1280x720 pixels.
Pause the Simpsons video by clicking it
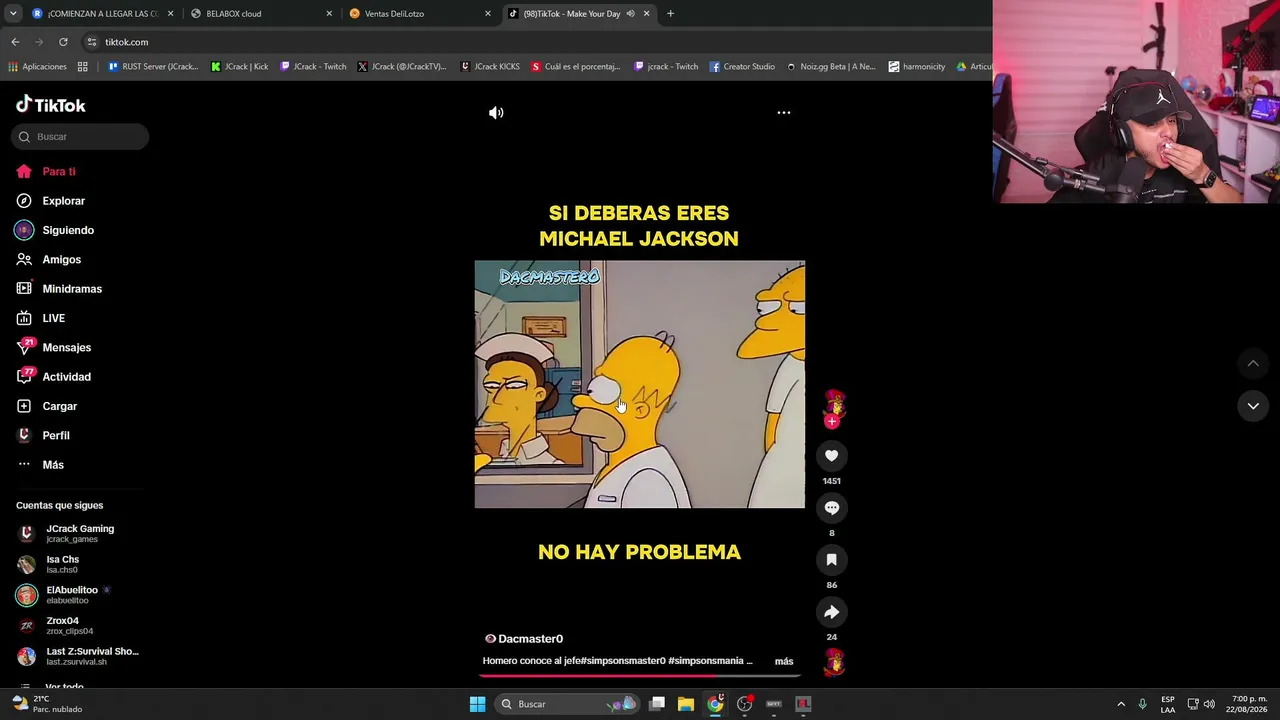(x=640, y=385)
